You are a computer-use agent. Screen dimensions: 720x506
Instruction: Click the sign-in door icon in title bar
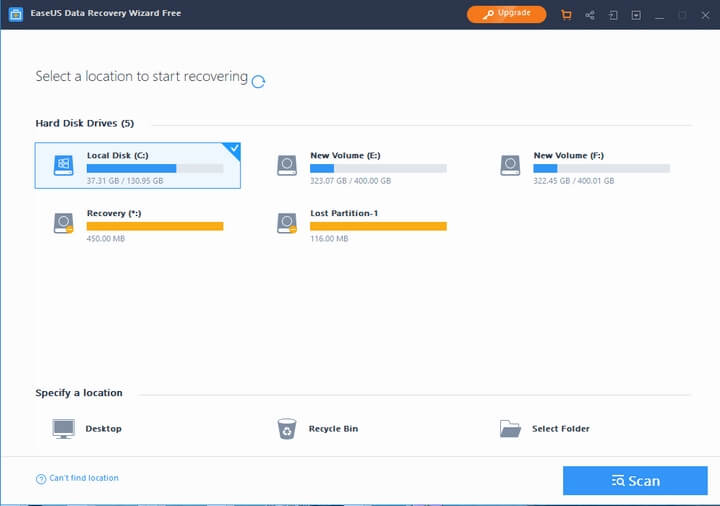click(x=613, y=16)
